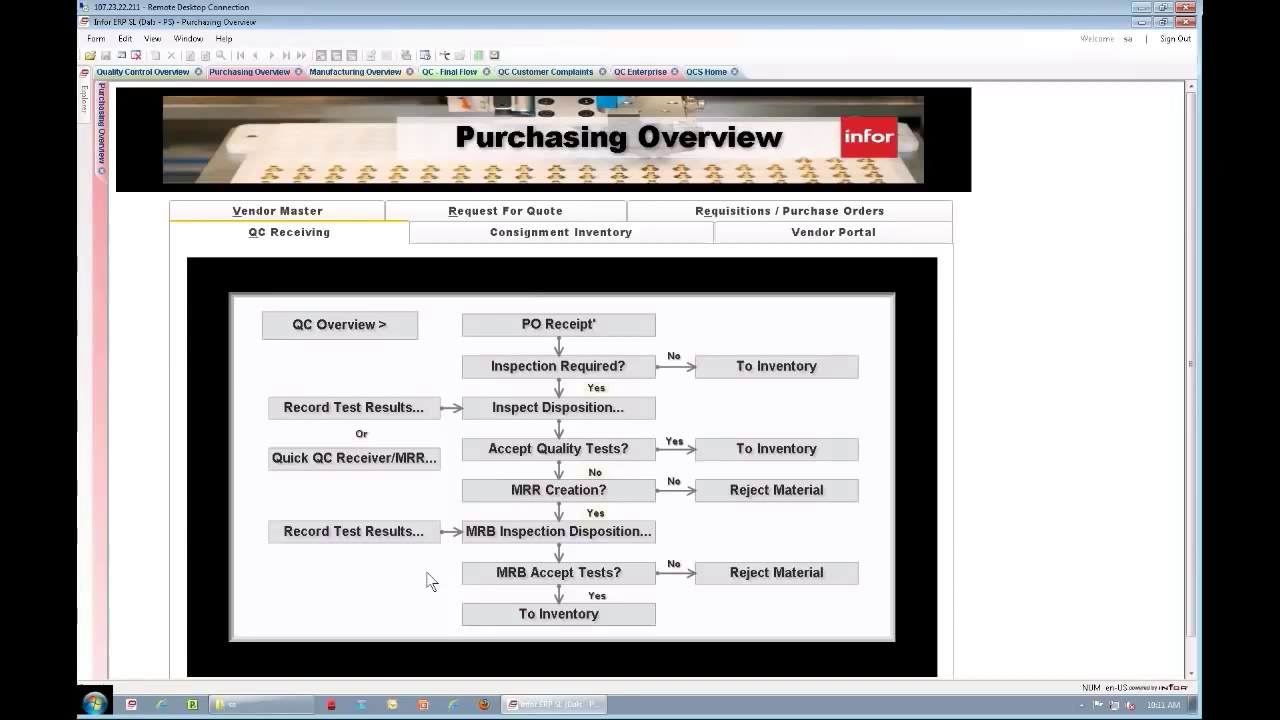1280x720 pixels.
Task: Click Record Test Results beside Inspect Disposition
Action: point(354,407)
